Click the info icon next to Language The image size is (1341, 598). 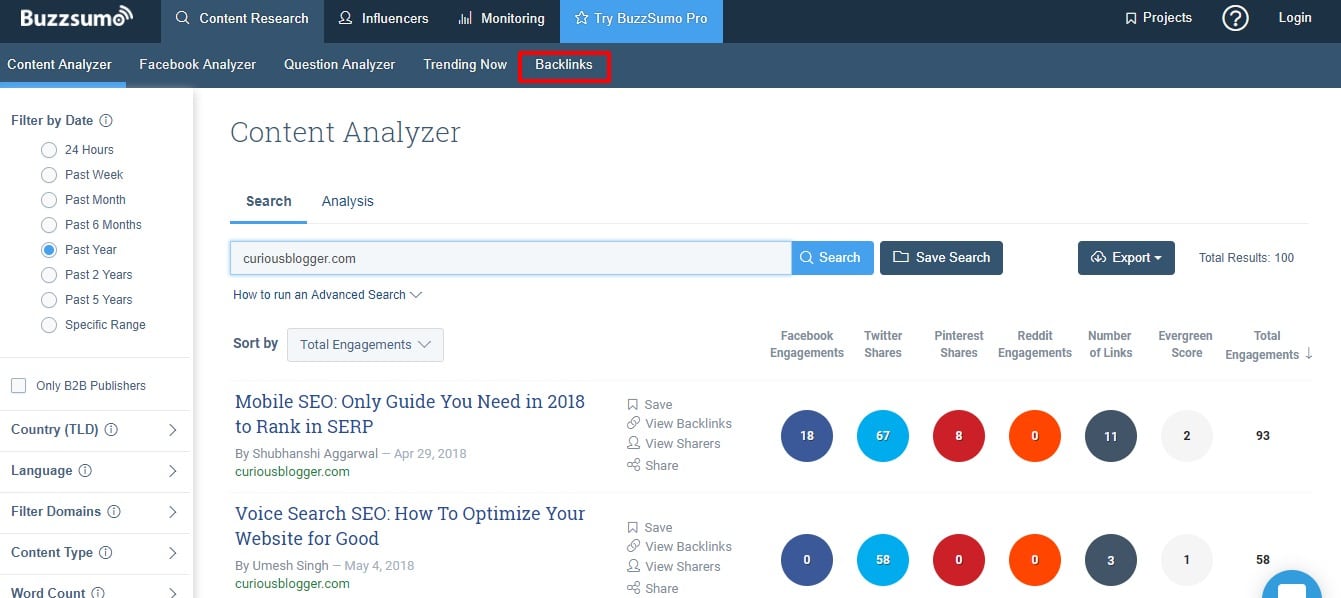[85, 471]
